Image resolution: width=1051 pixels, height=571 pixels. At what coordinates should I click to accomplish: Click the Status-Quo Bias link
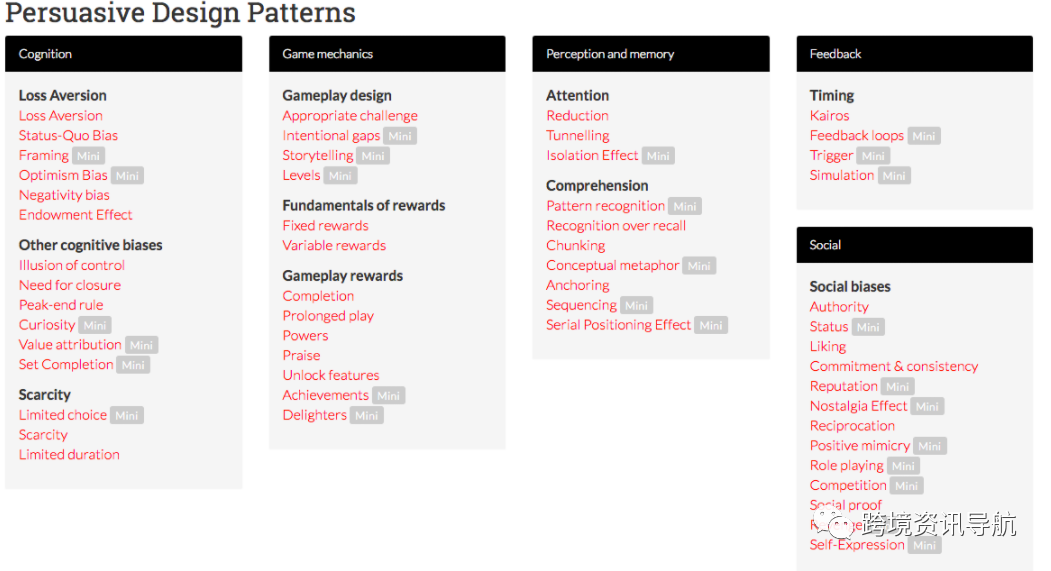coord(68,135)
